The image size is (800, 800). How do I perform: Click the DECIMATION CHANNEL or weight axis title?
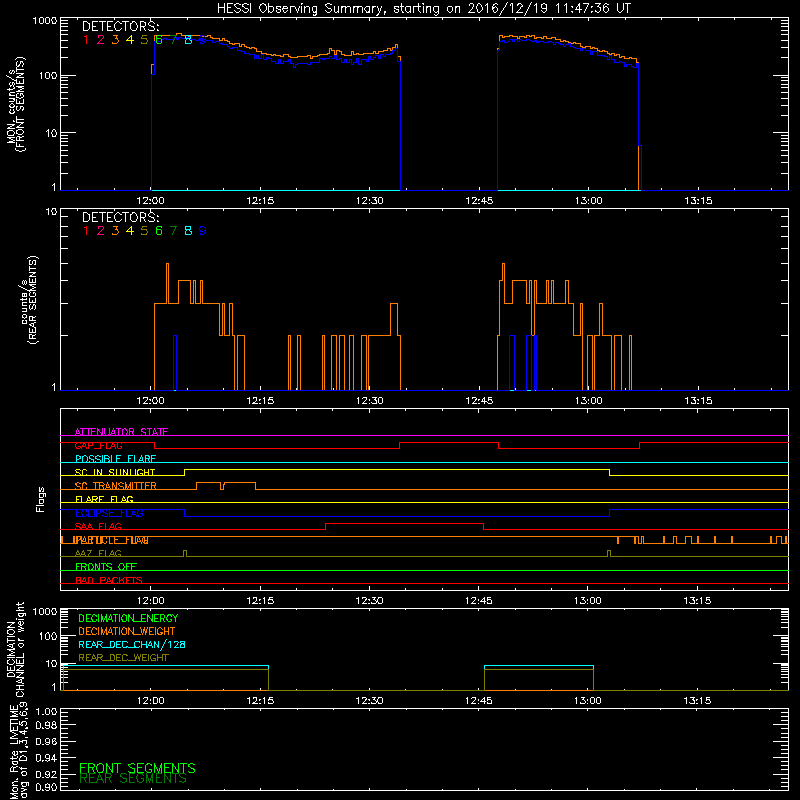15,649
